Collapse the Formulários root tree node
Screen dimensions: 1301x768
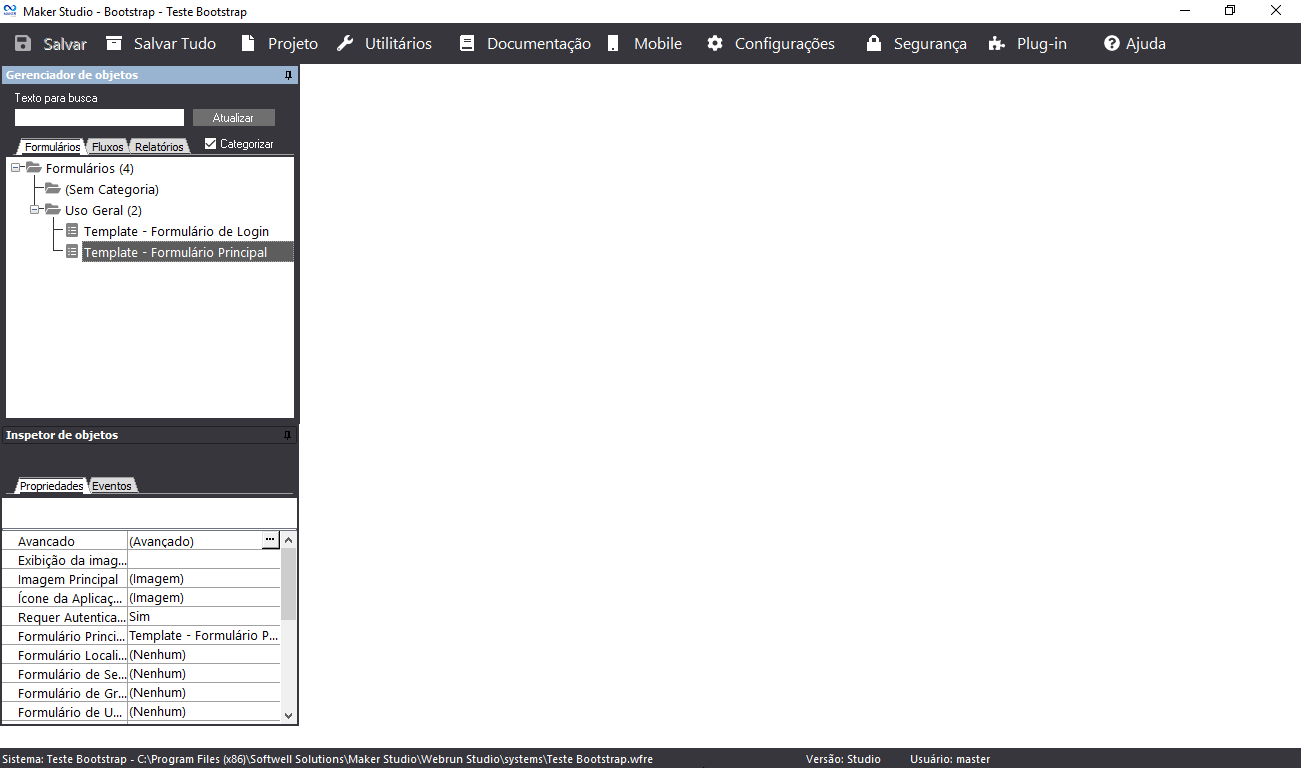coord(17,168)
